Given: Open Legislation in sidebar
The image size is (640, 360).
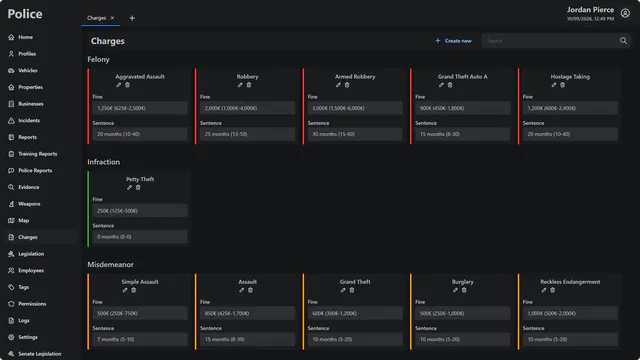Looking at the screenshot, I should (40, 254).
